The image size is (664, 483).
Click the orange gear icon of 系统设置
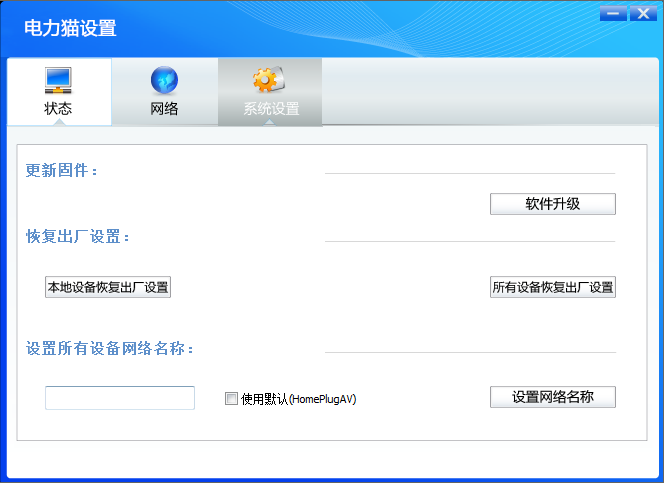tap(269, 79)
